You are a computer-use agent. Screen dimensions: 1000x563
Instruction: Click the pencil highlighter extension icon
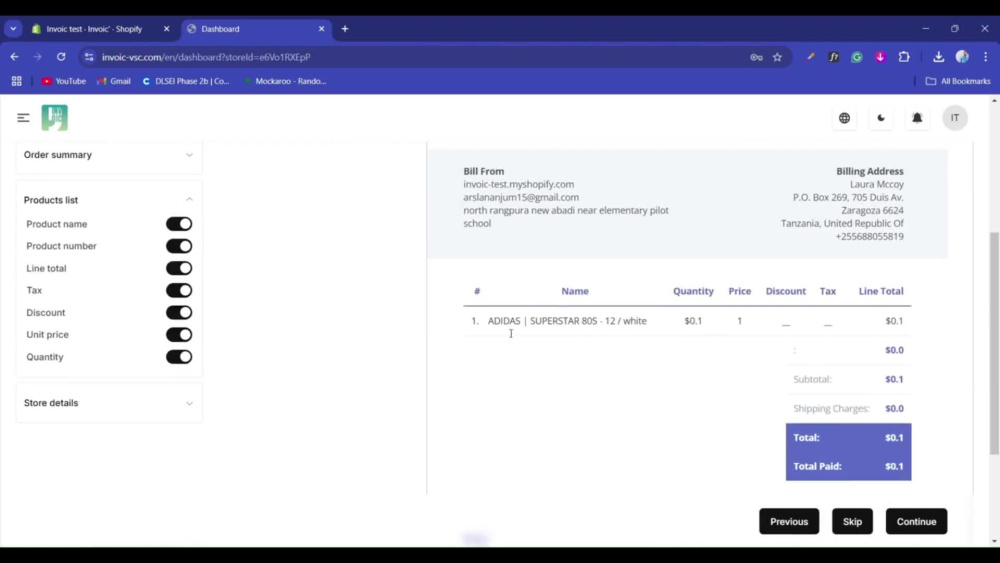(x=810, y=57)
